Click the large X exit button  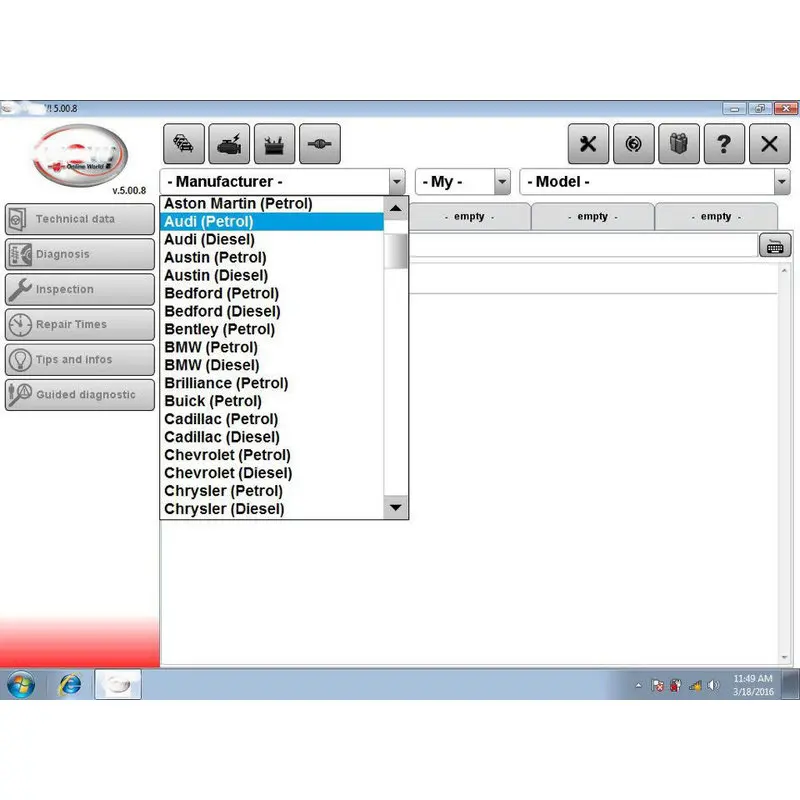tap(769, 144)
